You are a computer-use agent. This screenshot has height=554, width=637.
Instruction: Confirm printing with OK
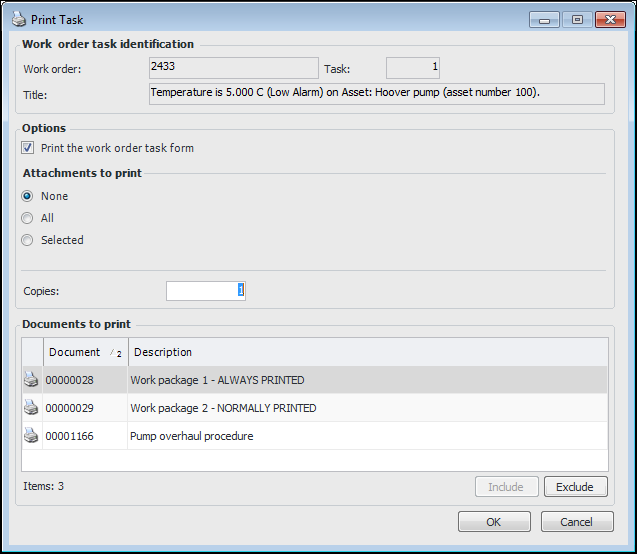point(494,522)
